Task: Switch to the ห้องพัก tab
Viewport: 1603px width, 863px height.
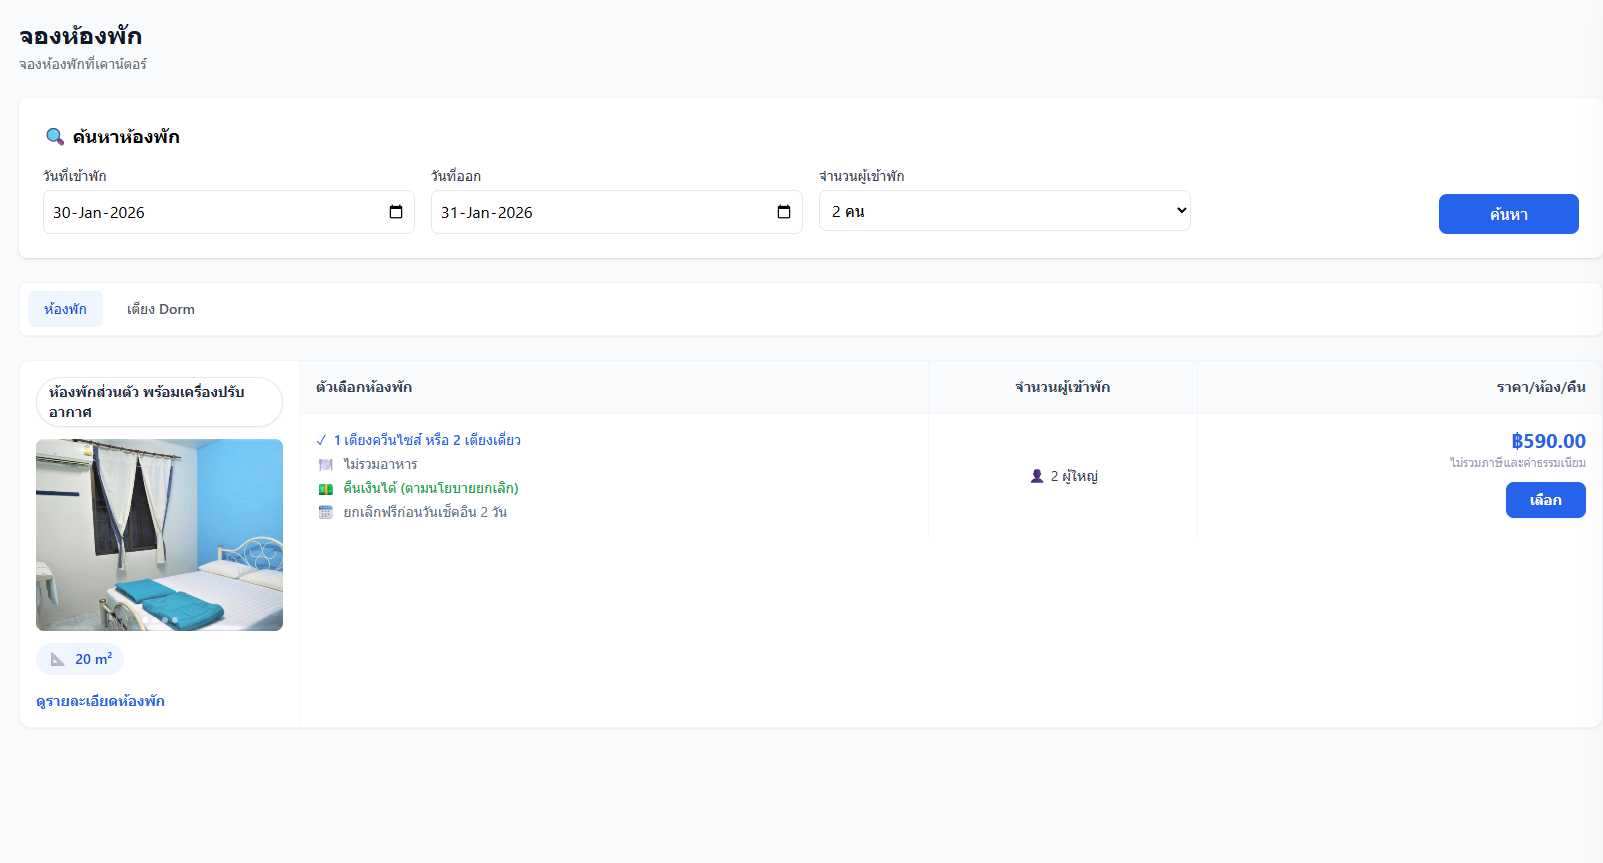Action: coord(65,309)
